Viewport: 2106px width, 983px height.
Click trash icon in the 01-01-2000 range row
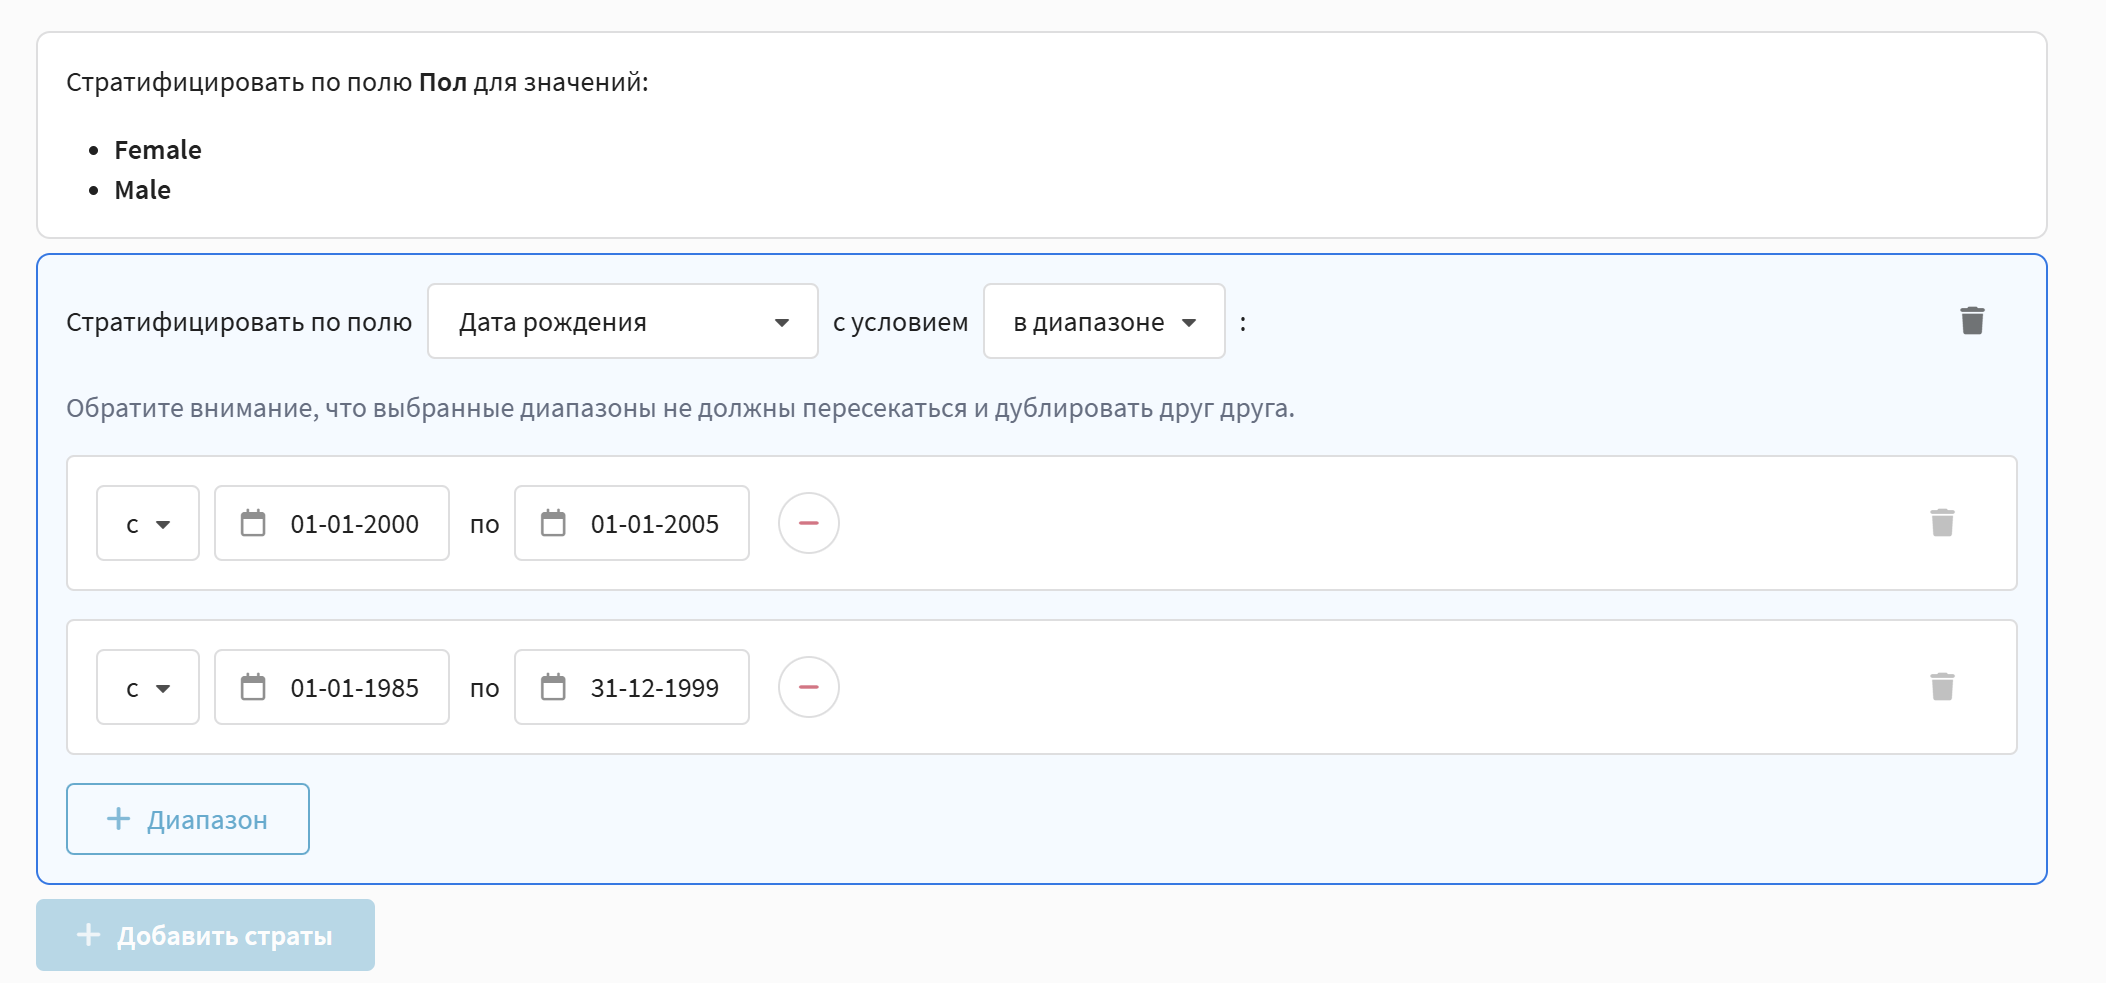point(1941,523)
